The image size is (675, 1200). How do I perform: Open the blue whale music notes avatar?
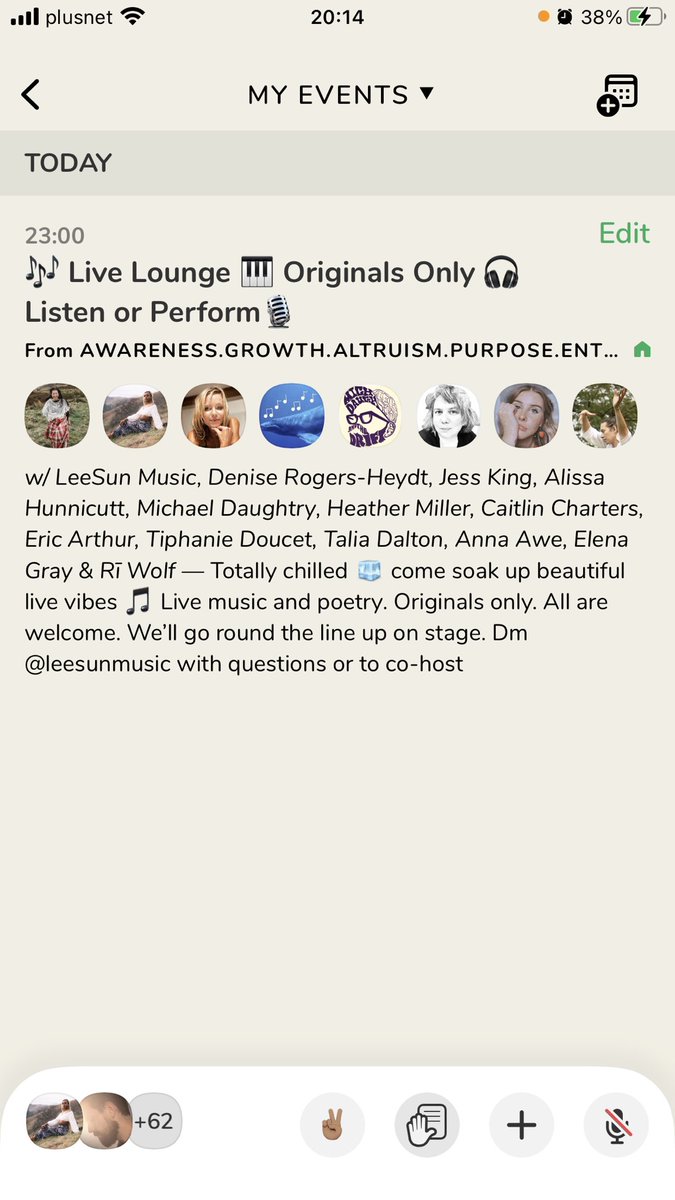[292, 416]
